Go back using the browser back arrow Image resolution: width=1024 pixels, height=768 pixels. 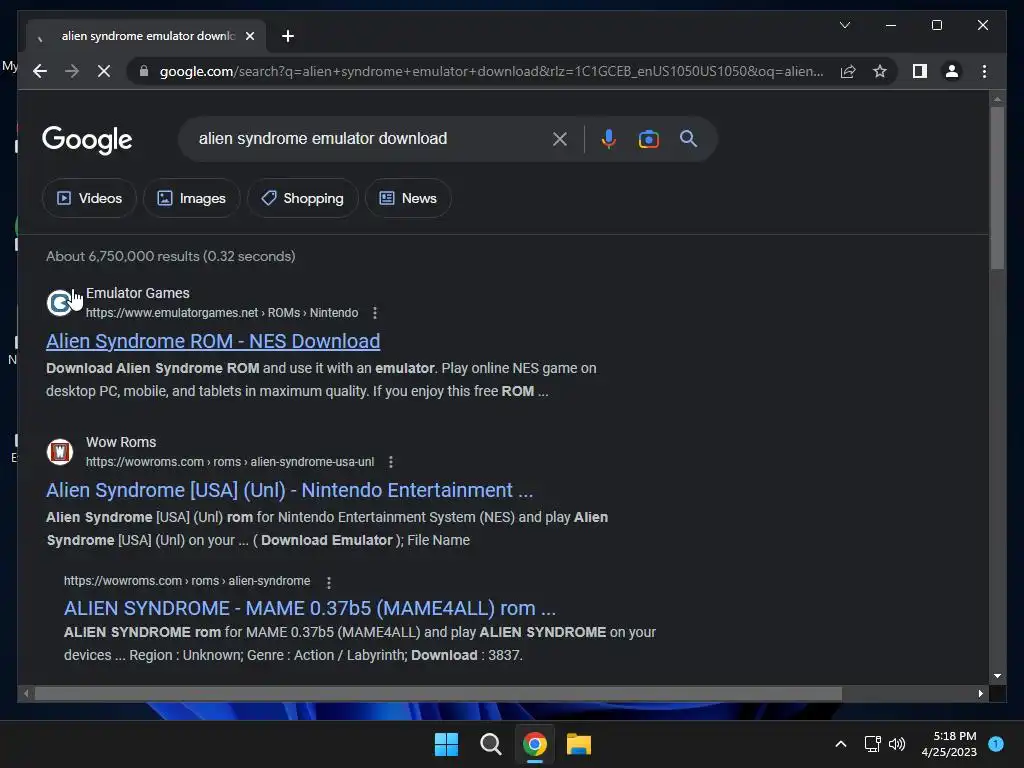click(40, 71)
